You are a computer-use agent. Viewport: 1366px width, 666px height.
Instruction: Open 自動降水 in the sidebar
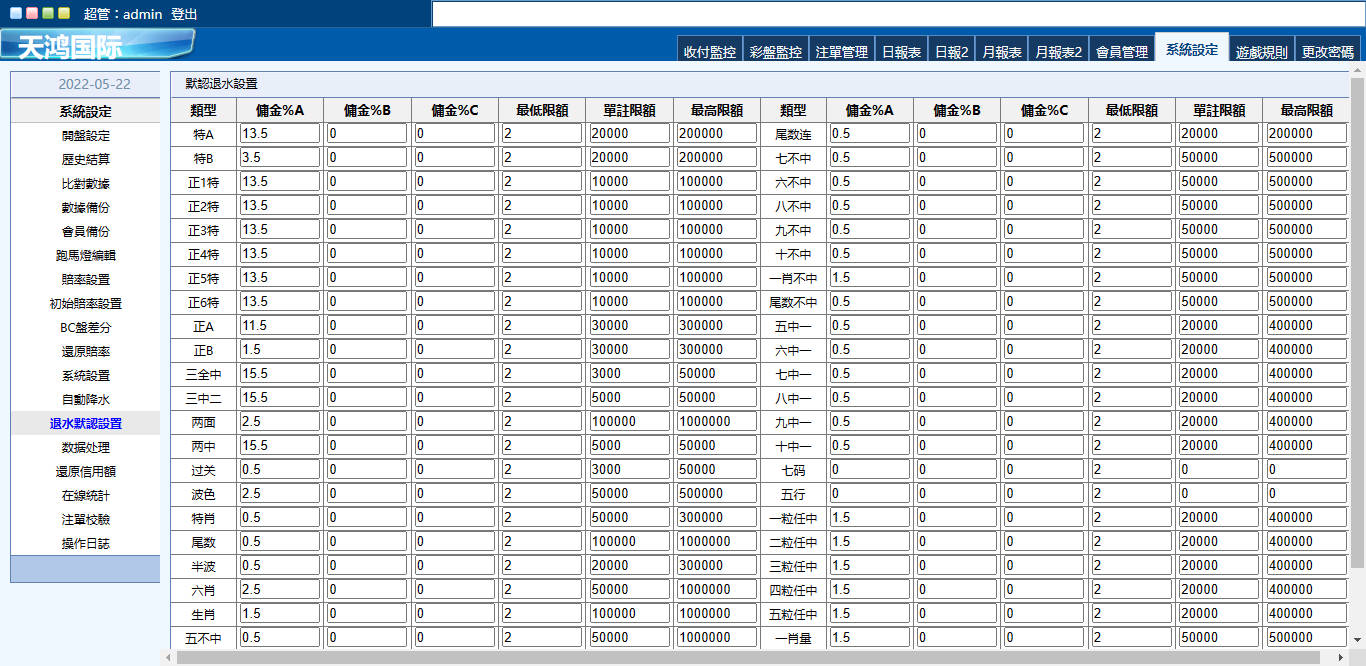85,400
